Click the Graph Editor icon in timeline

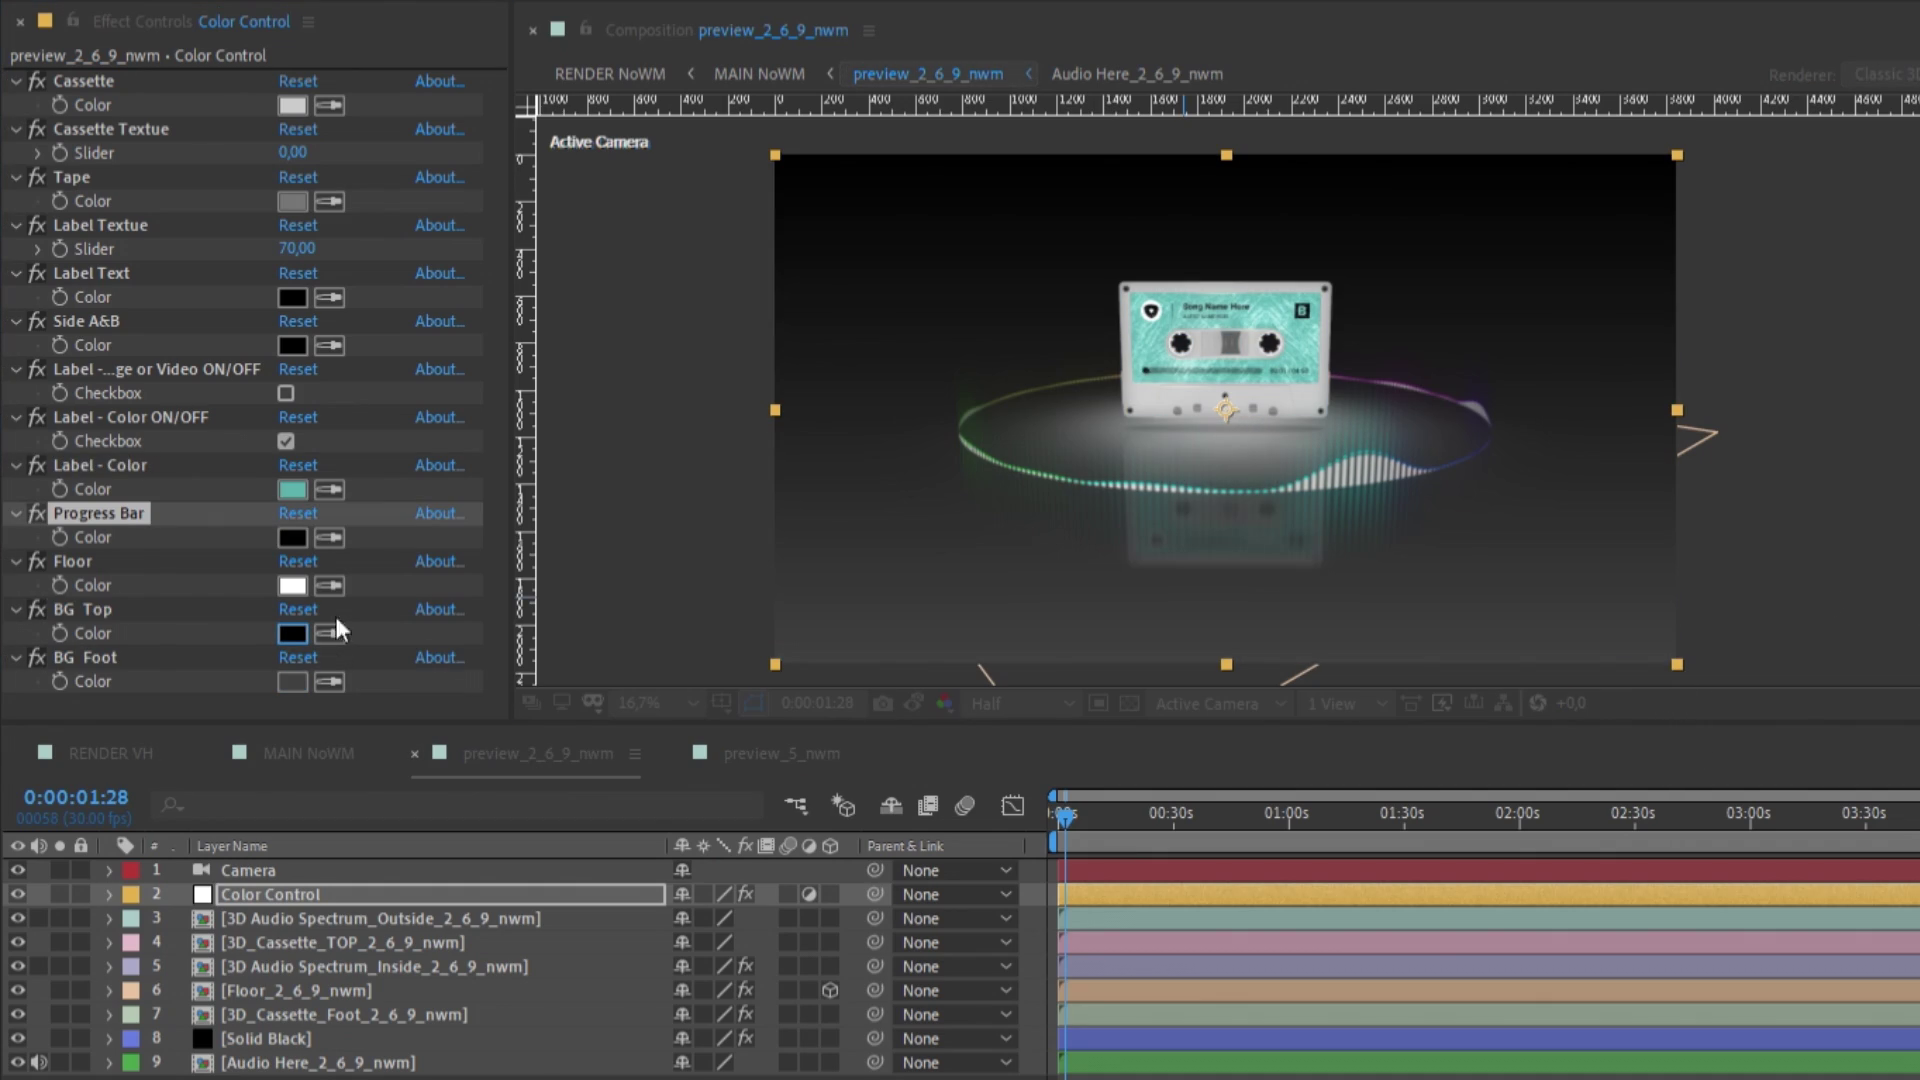click(x=1012, y=806)
